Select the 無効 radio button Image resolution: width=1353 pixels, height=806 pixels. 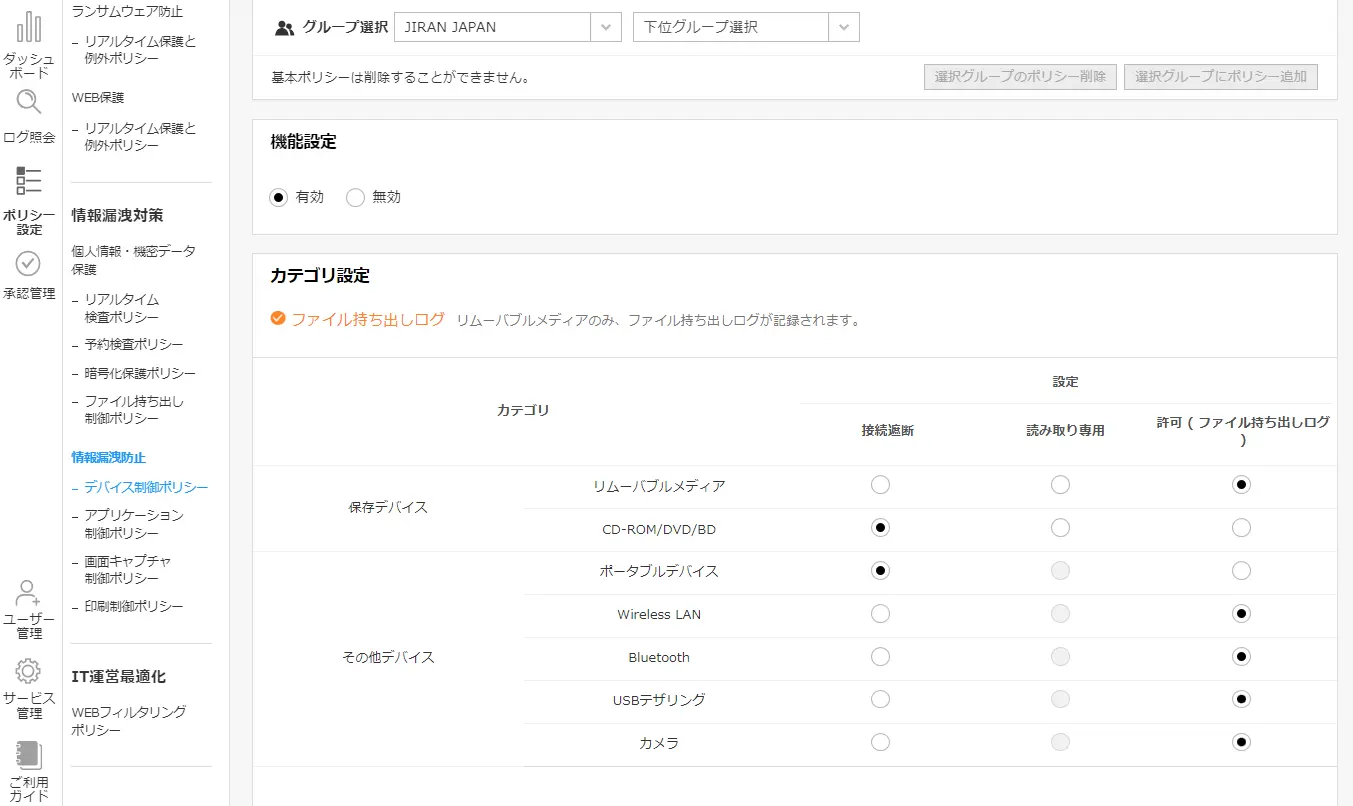click(355, 198)
